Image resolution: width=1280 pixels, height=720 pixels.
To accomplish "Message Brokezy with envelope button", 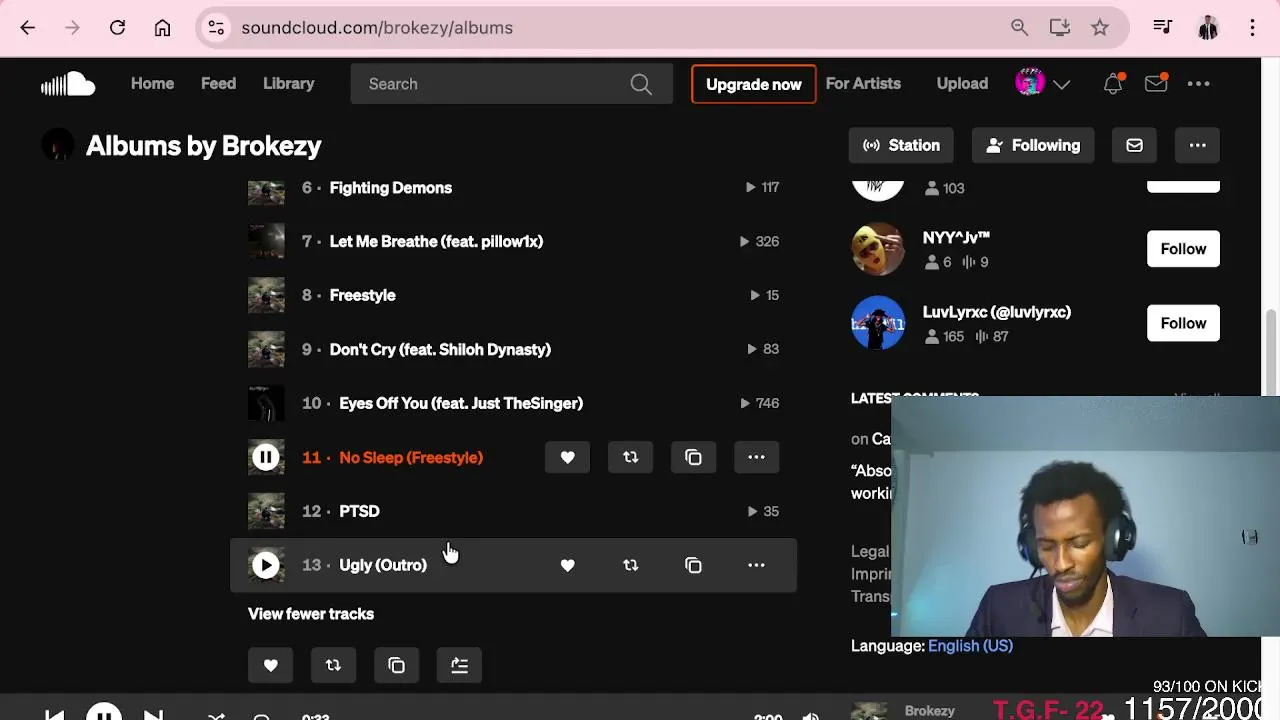I will tap(1134, 146).
